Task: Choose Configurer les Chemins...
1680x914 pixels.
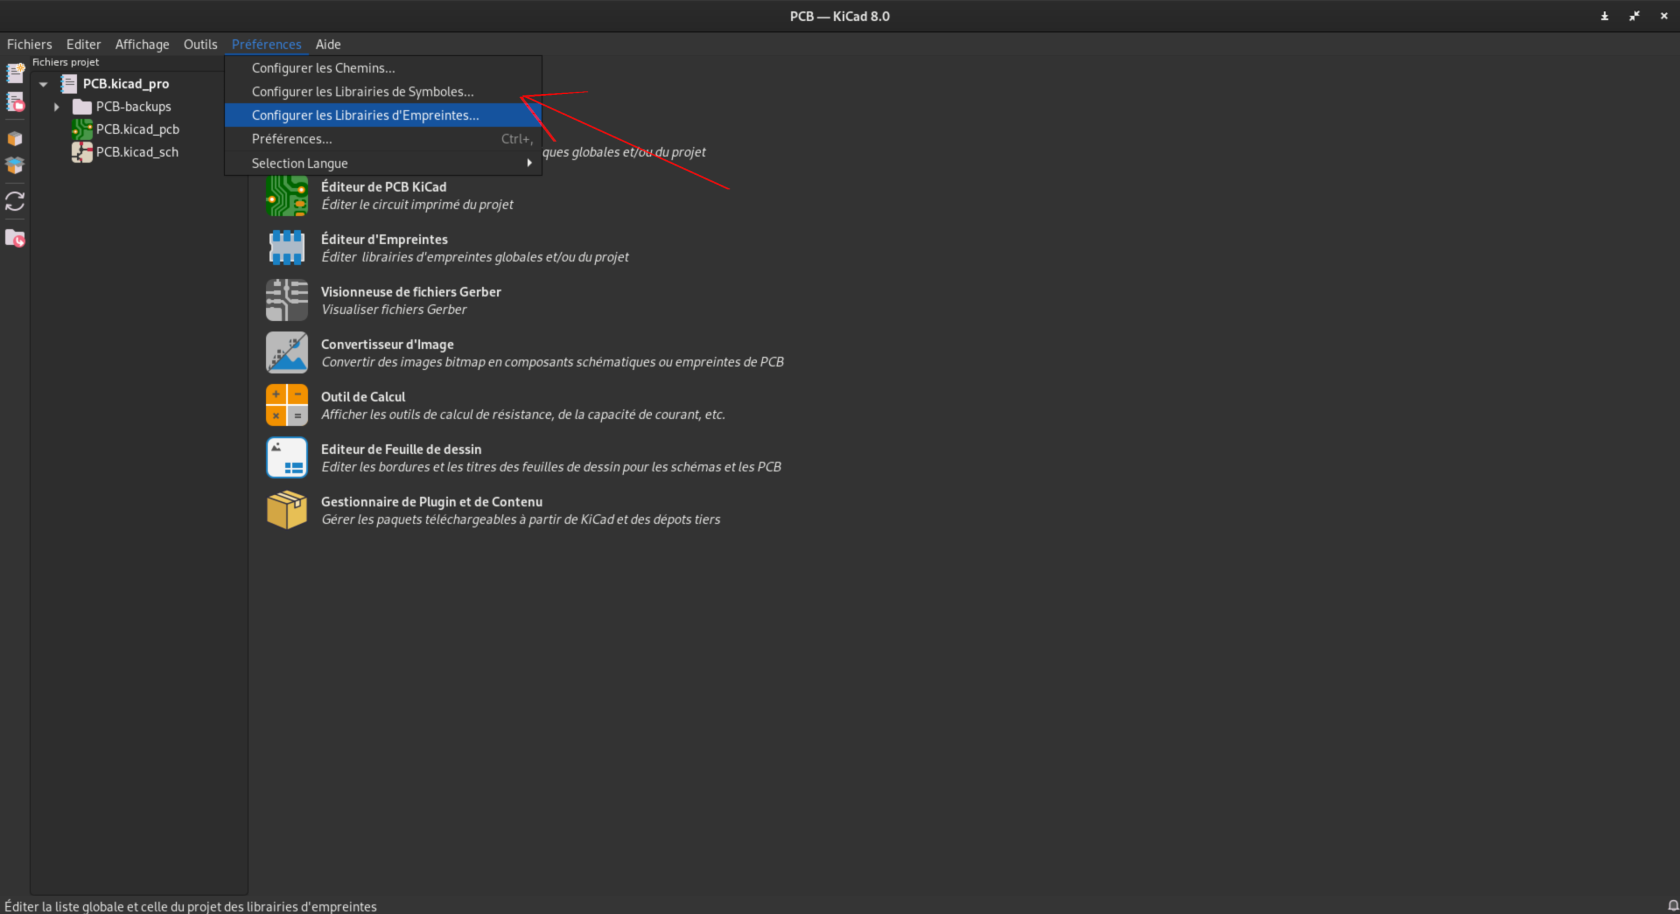Action: click(383, 68)
